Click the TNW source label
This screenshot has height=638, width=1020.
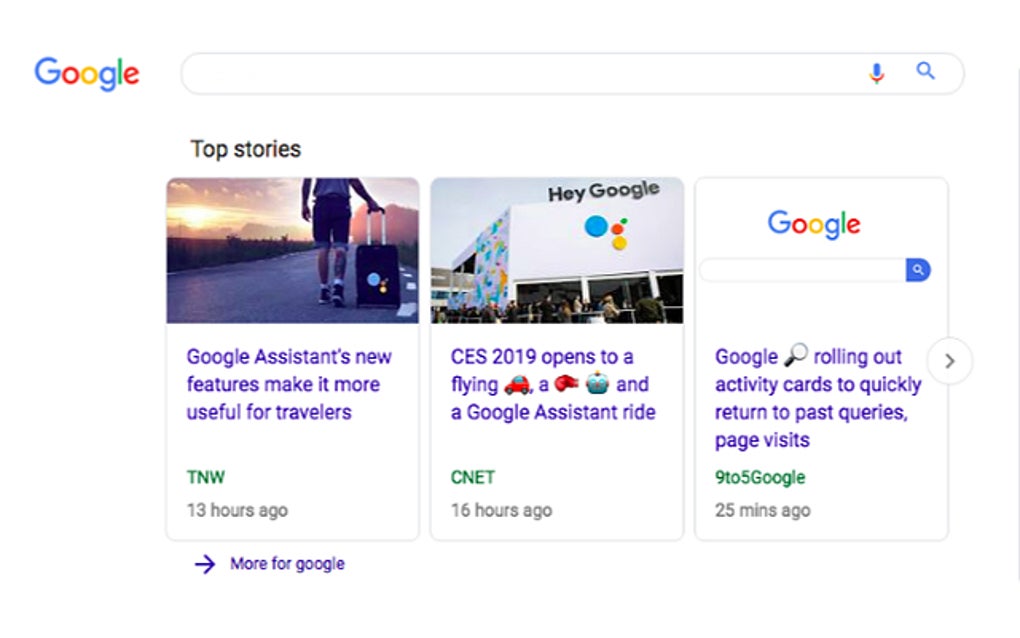click(206, 477)
